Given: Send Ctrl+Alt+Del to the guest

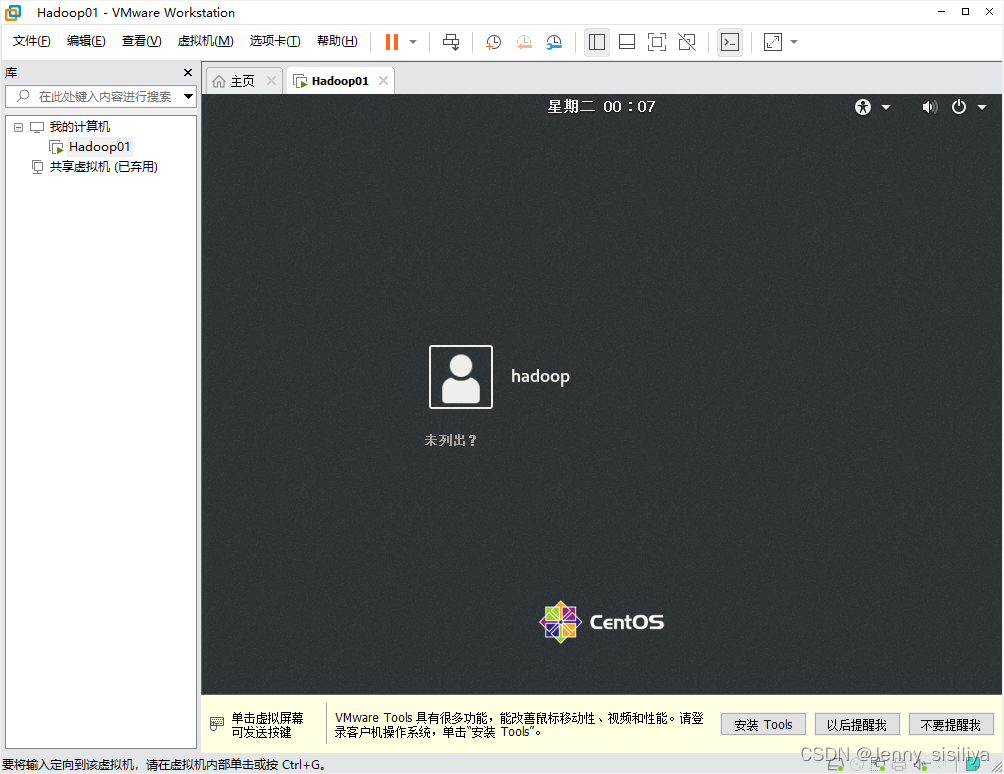Looking at the screenshot, I should coord(450,42).
